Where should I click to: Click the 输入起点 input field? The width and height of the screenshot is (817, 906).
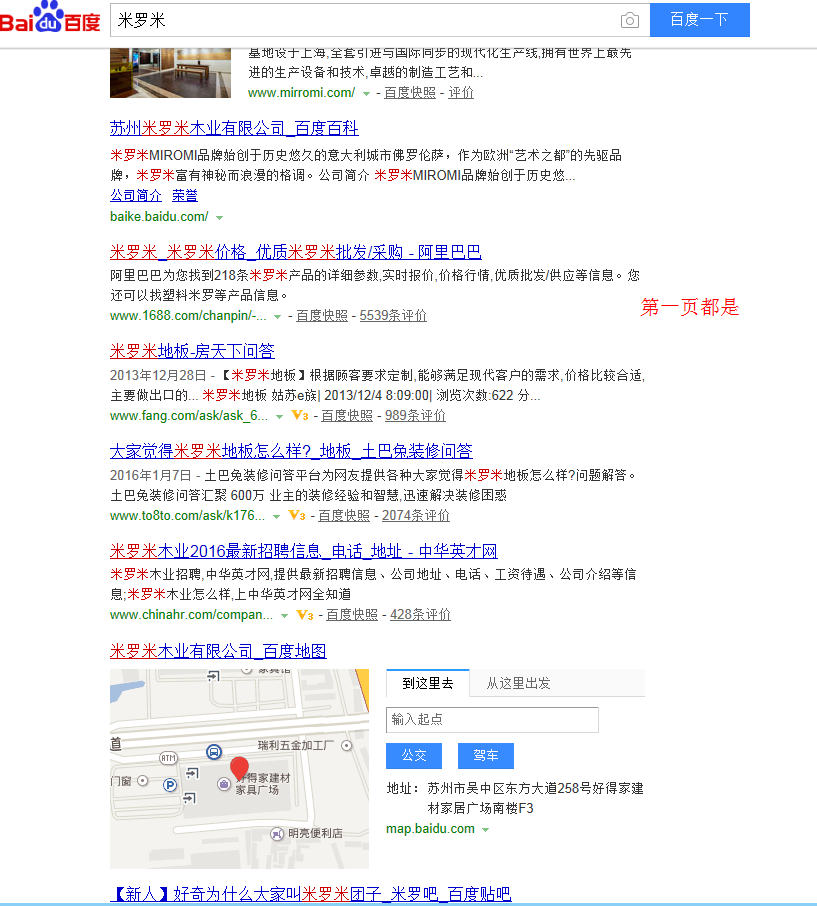tap(492, 720)
